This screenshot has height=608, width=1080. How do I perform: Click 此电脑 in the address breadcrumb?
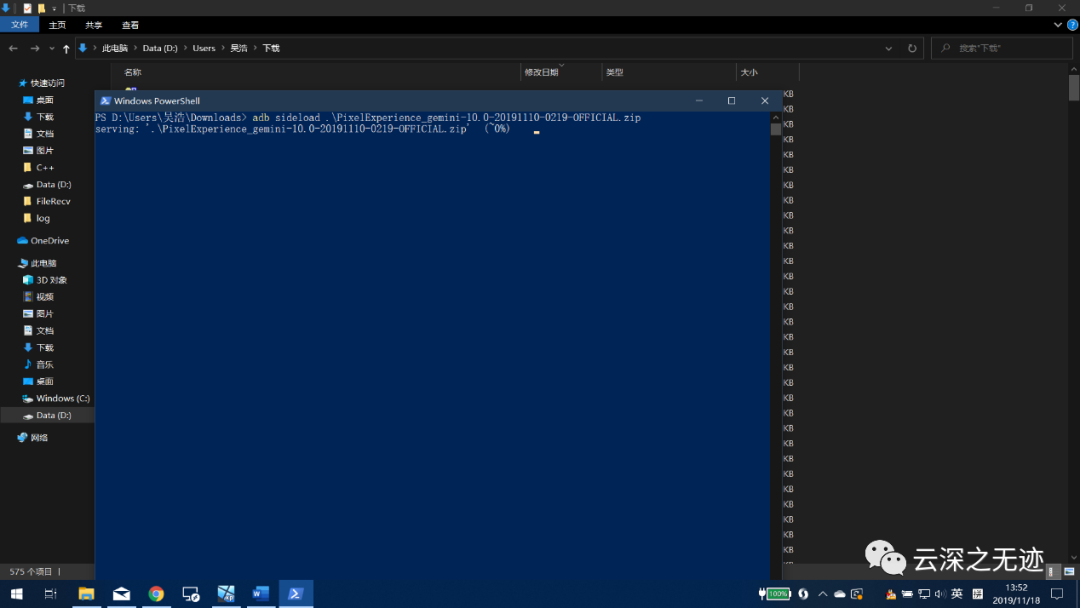(x=115, y=48)
